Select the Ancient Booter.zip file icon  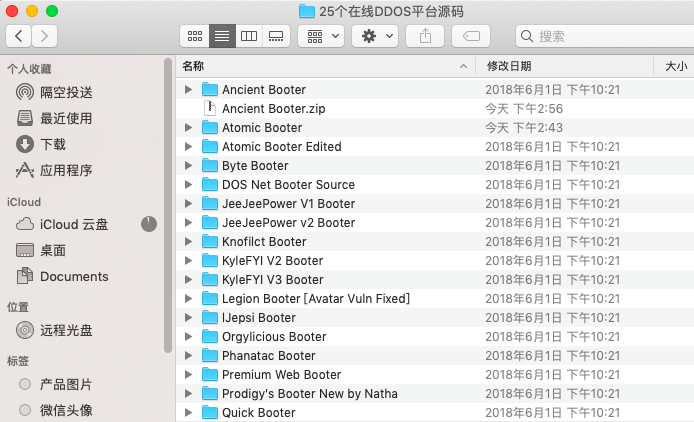click(x=210, y=108)
